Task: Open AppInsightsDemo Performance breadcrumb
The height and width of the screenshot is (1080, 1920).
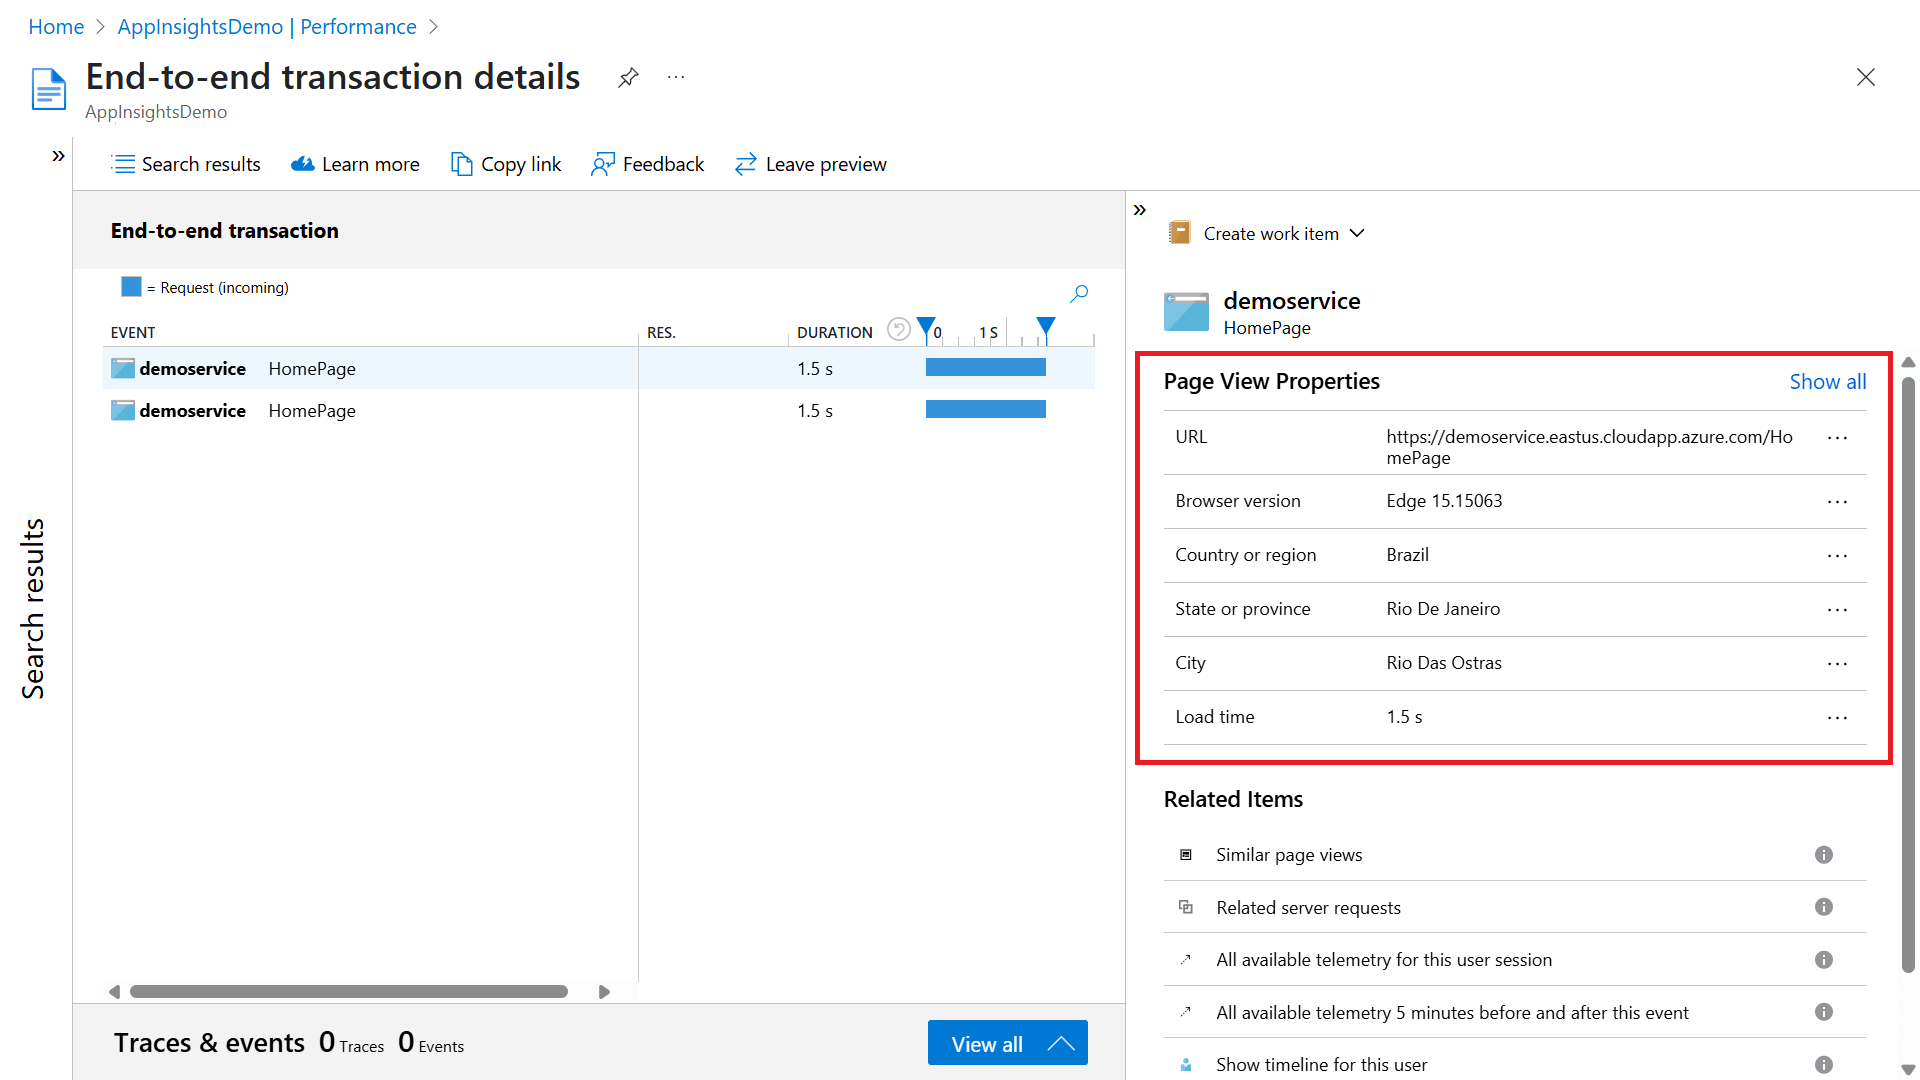Action: pyautogui.click(x=267, y=27)
